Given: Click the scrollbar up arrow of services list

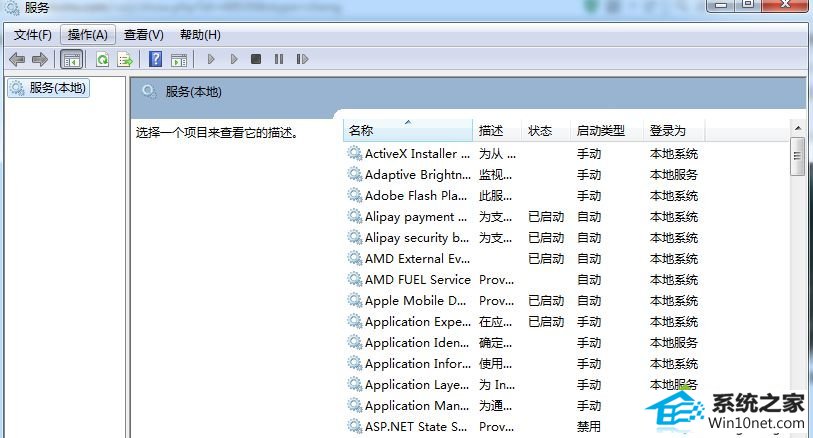Looking at the screenshot, I should 797,128.
